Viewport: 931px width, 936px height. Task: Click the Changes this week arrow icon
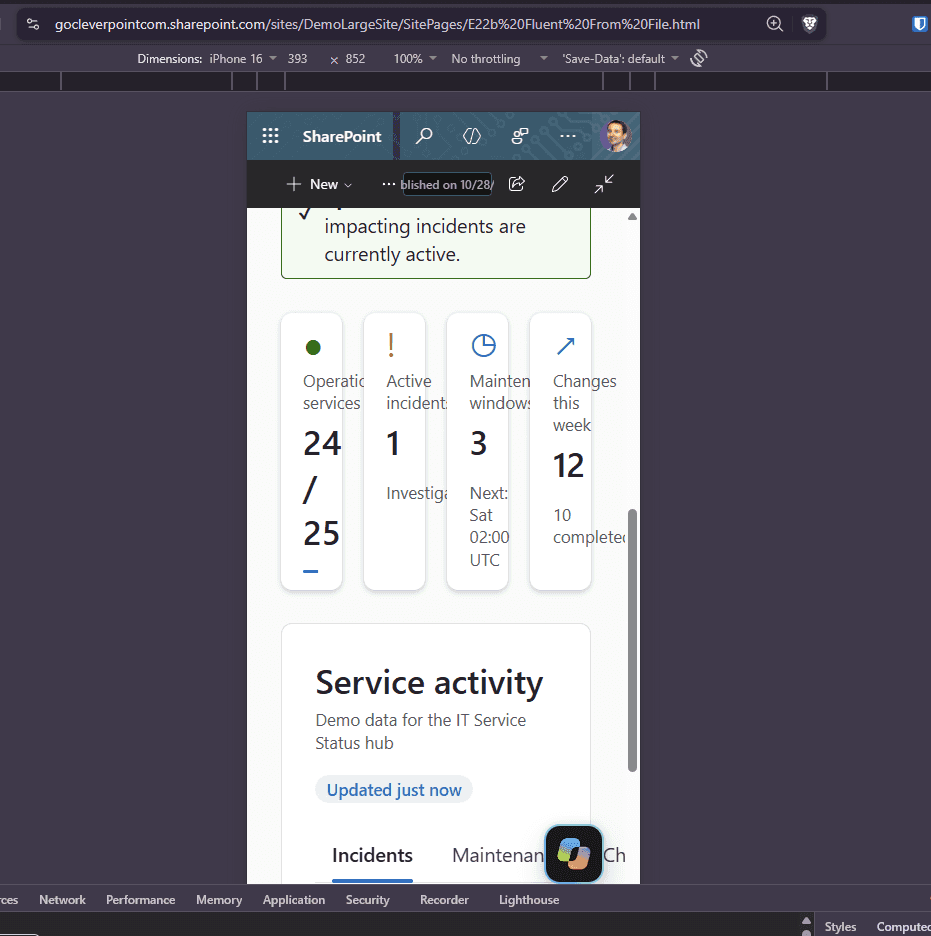point(565,346)
